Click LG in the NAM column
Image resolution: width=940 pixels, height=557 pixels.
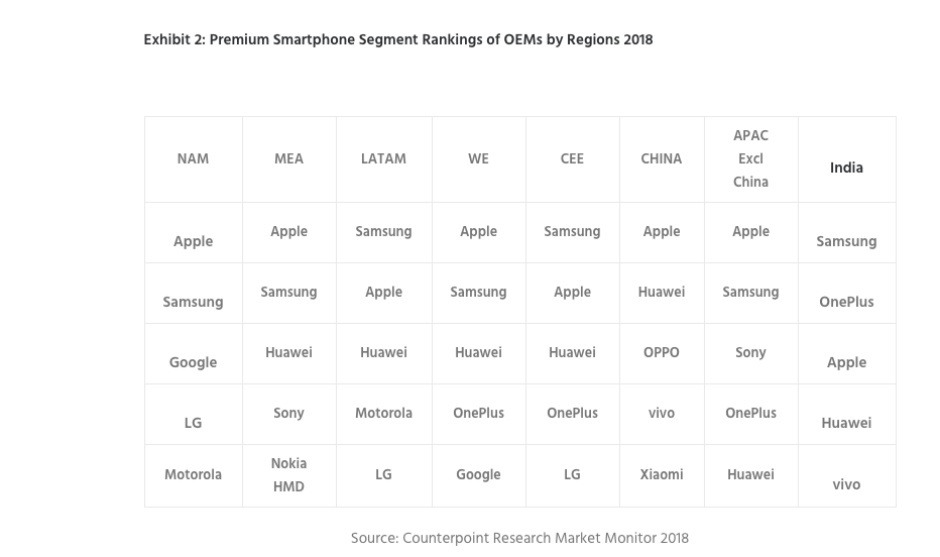point(193,423)
